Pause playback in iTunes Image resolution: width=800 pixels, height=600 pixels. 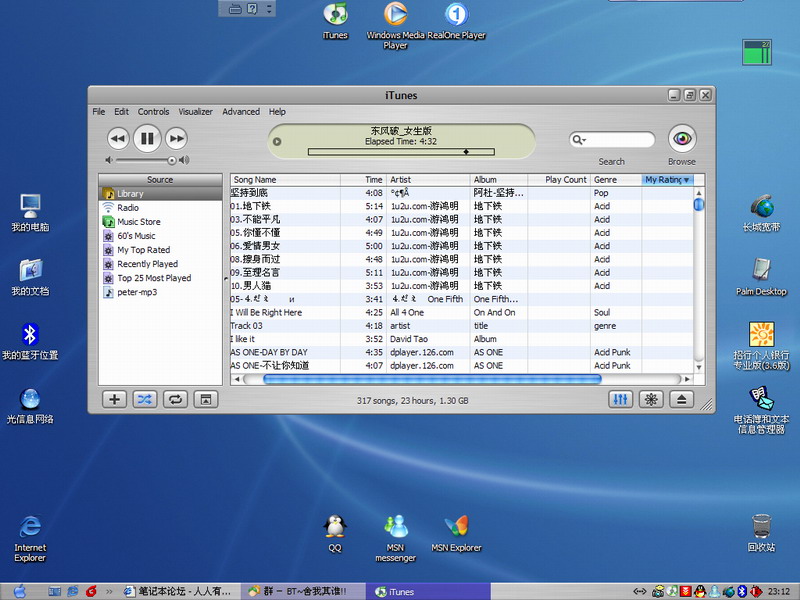[x=147, y=138]
